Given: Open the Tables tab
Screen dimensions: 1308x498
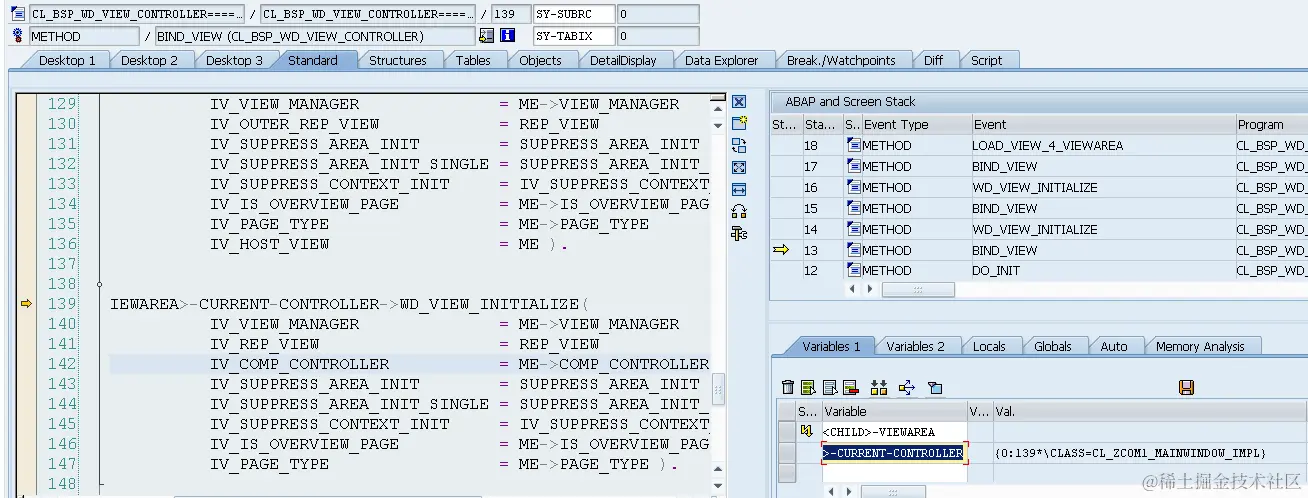Looking at the screenshot, I should point(473,60).
